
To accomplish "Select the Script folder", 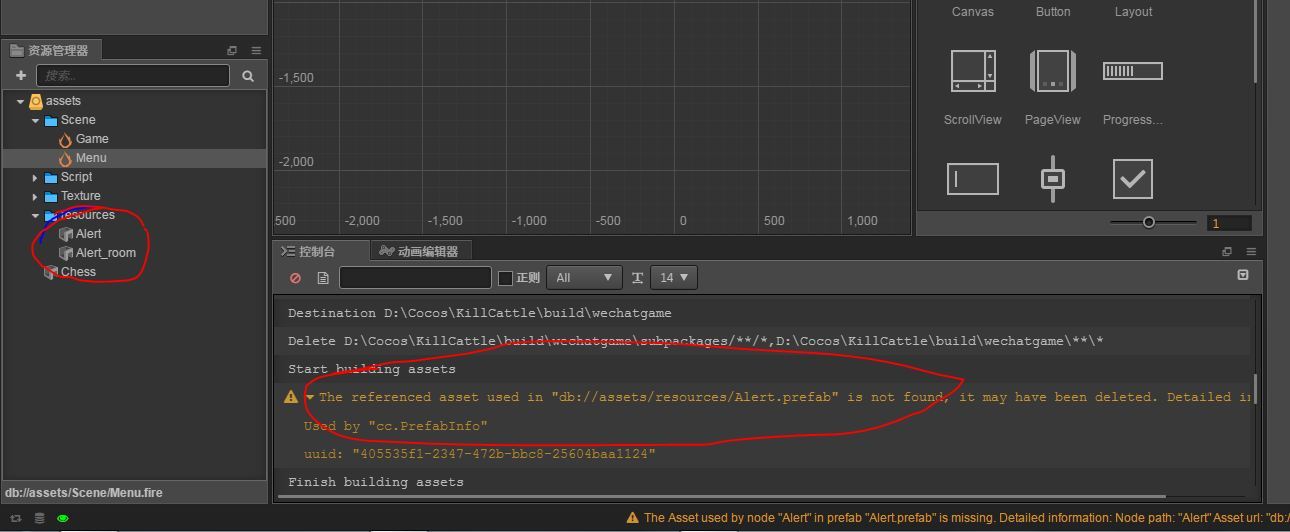I will click(76, 177).
